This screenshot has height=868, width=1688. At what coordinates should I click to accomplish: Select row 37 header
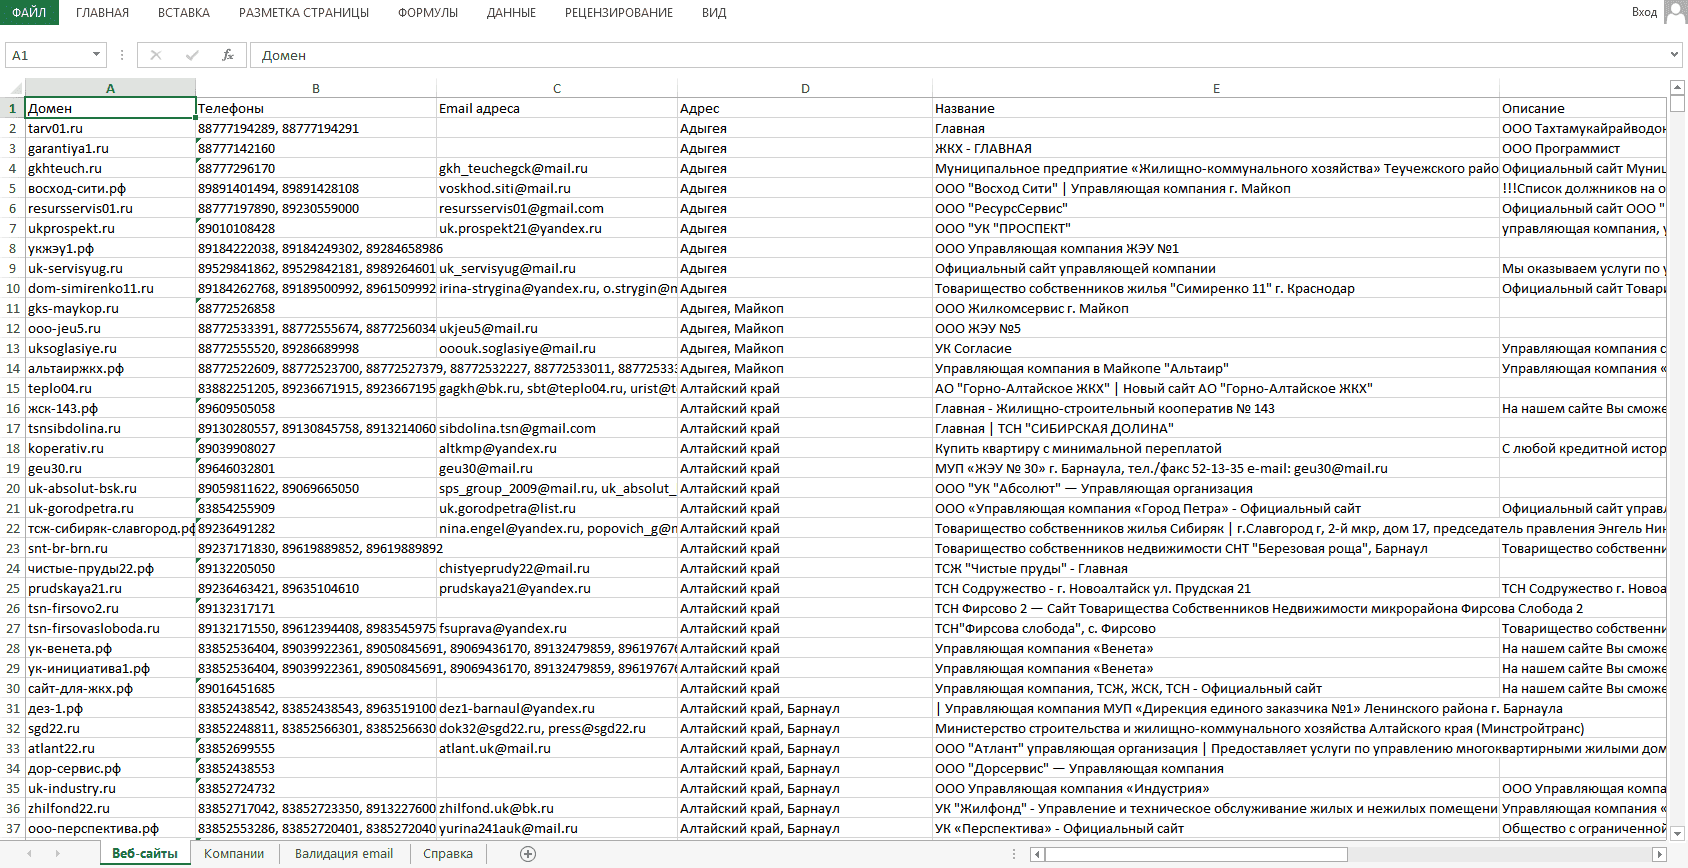[x=12, y=828]
